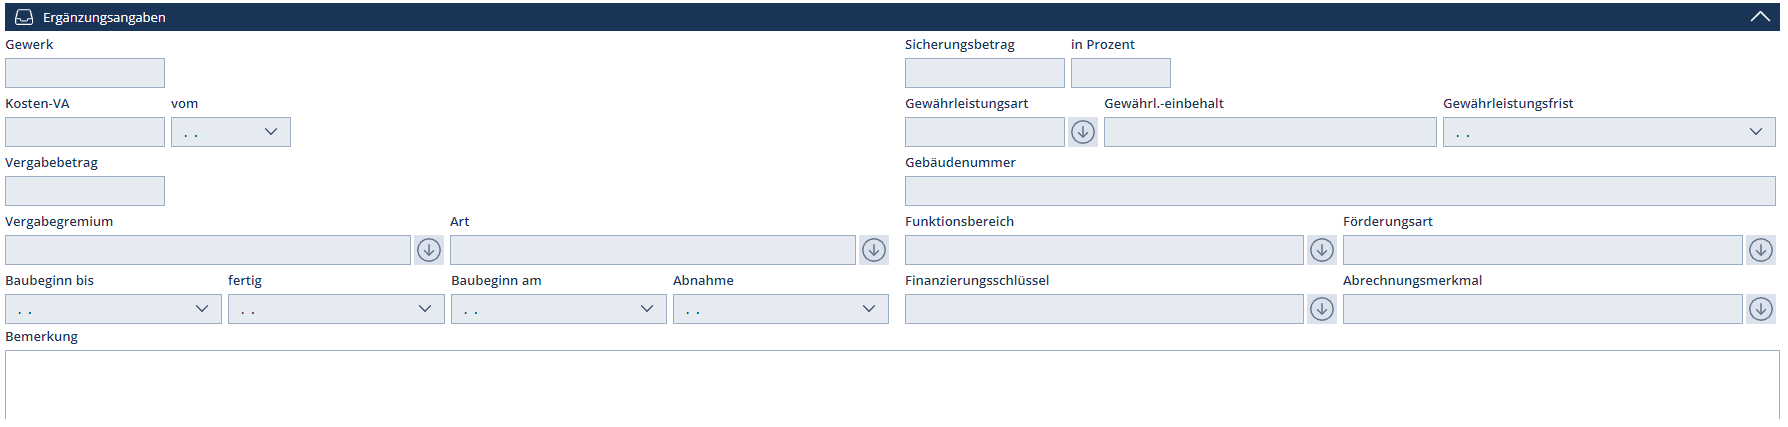Open lookup arrow next to Gewährleistungsart field
The width and height of the screenshot is (1788, 427).
[x=1083, y=132]
